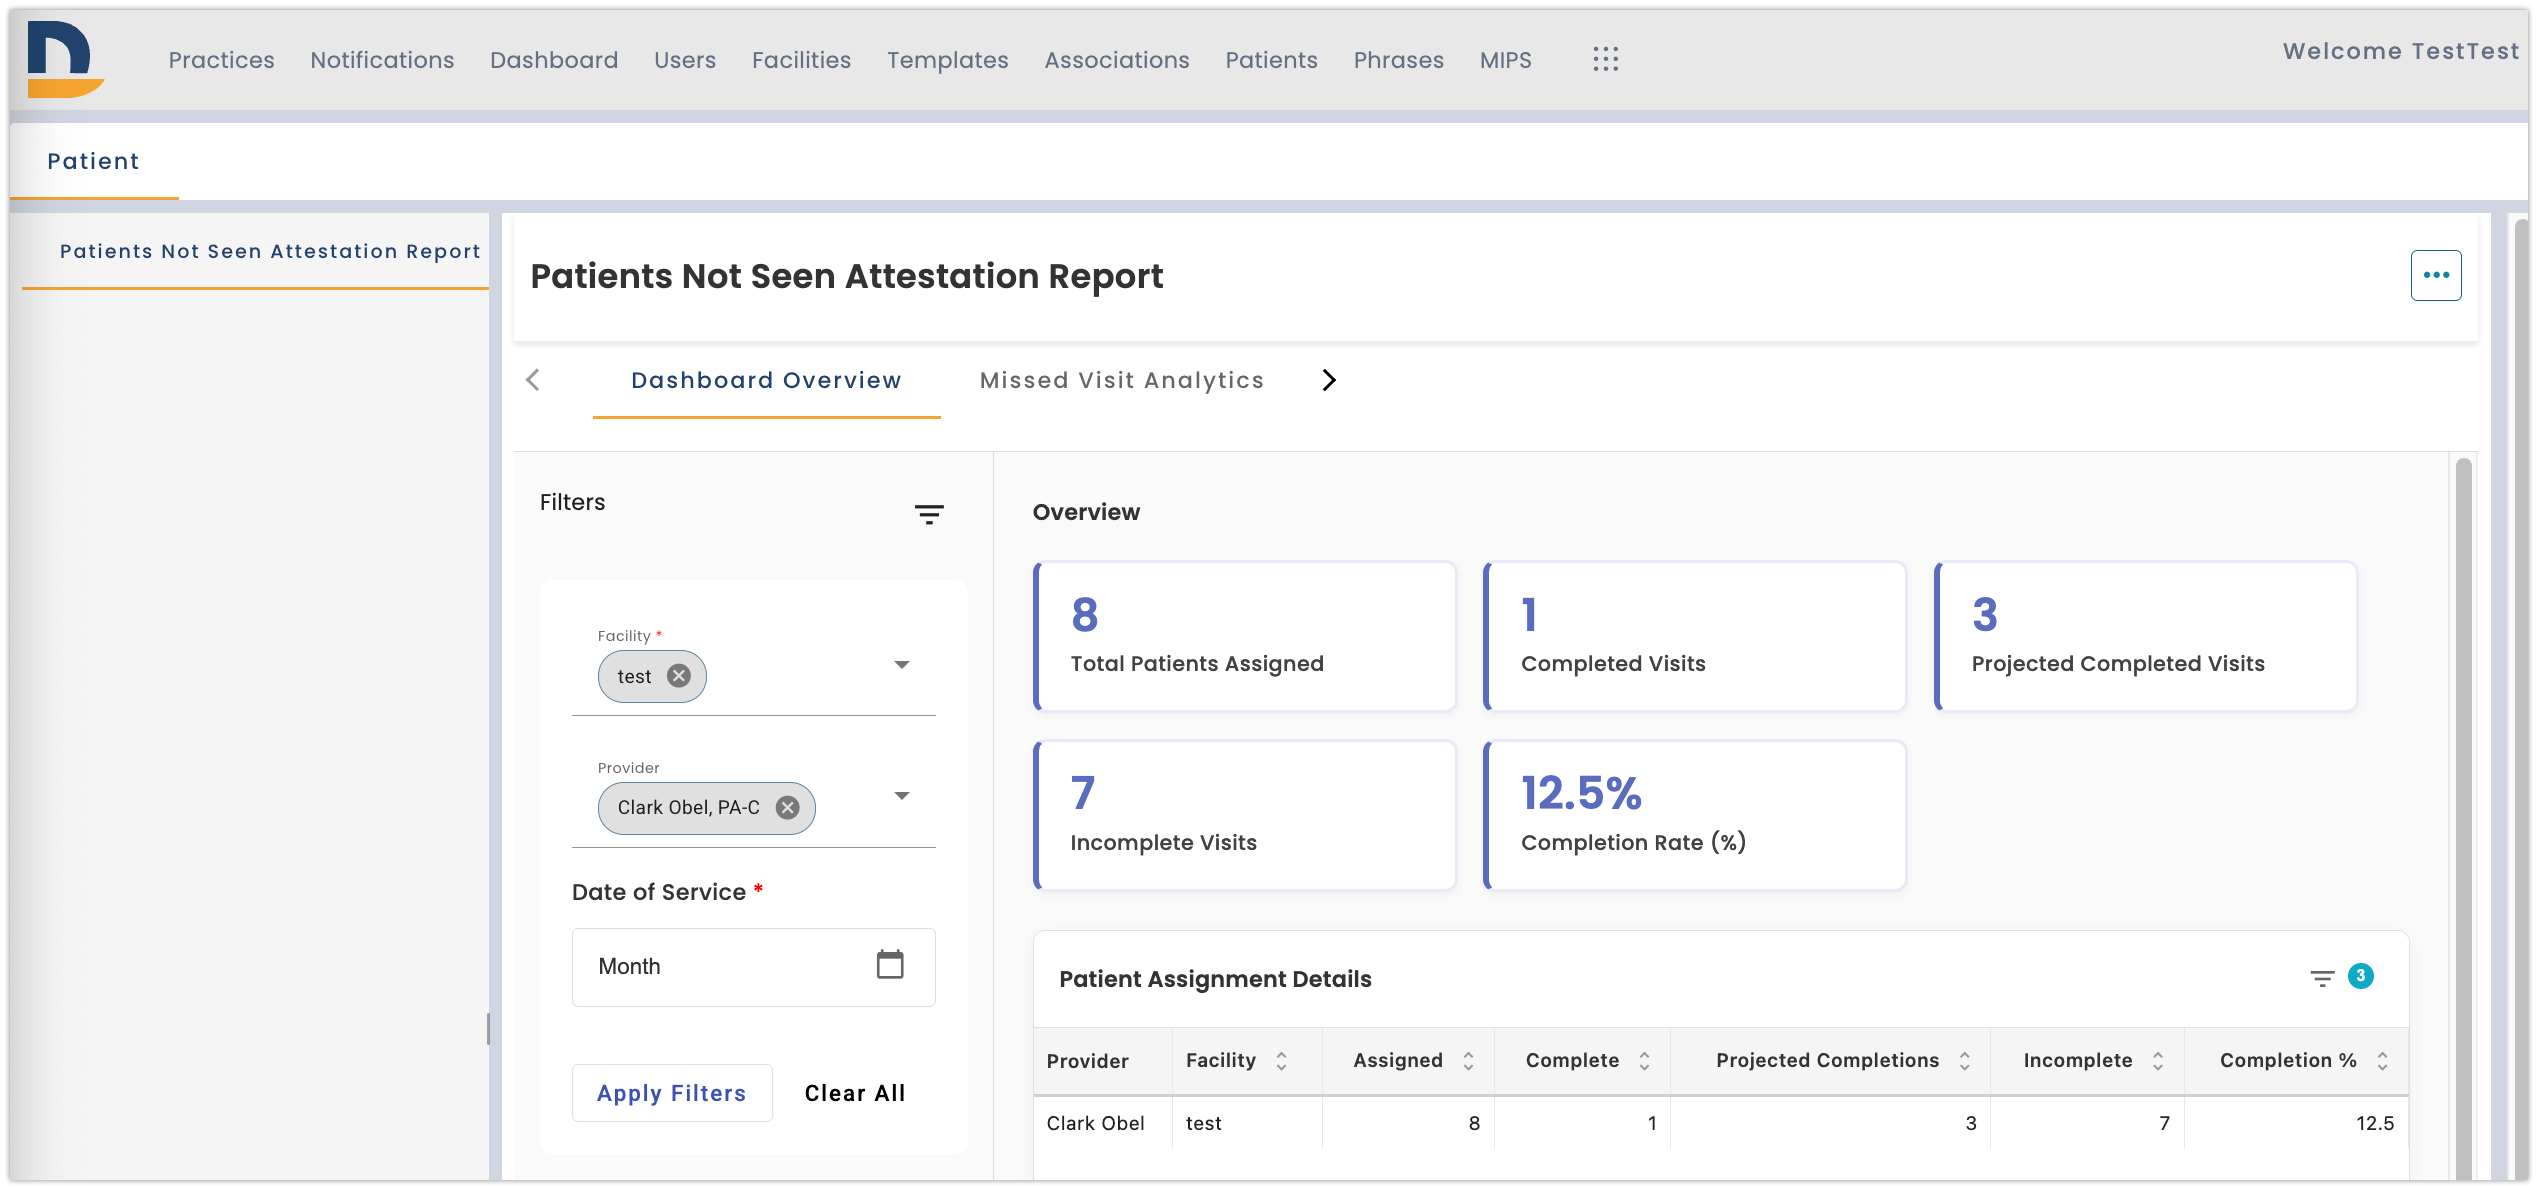Sort table by Incomplete column
Image resolution: width=2538 pixels, height=1190 pixels.
(2157, 1061)
